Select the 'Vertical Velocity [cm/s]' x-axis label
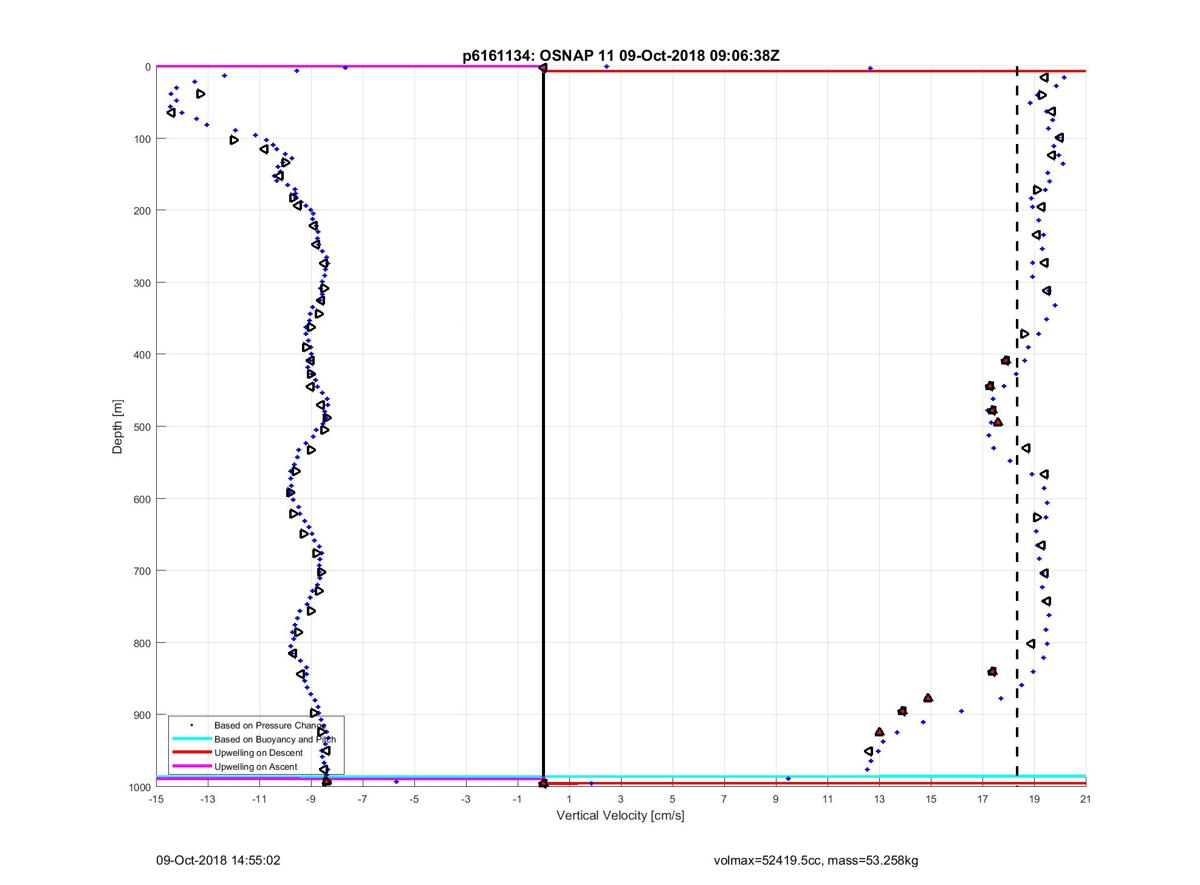Viewport: 1200px width, 885px height. (620, 816)
